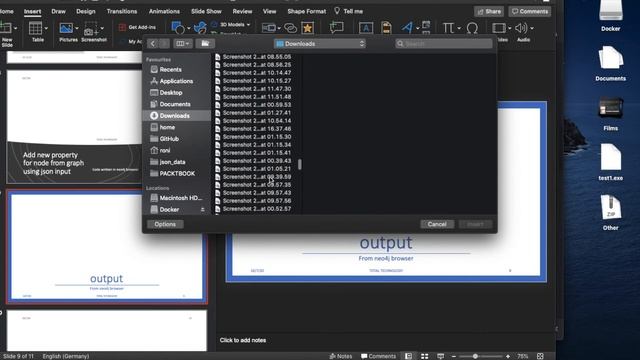Click the Tell me search box
Screen dimensions: 640x360
coord(348,11)
